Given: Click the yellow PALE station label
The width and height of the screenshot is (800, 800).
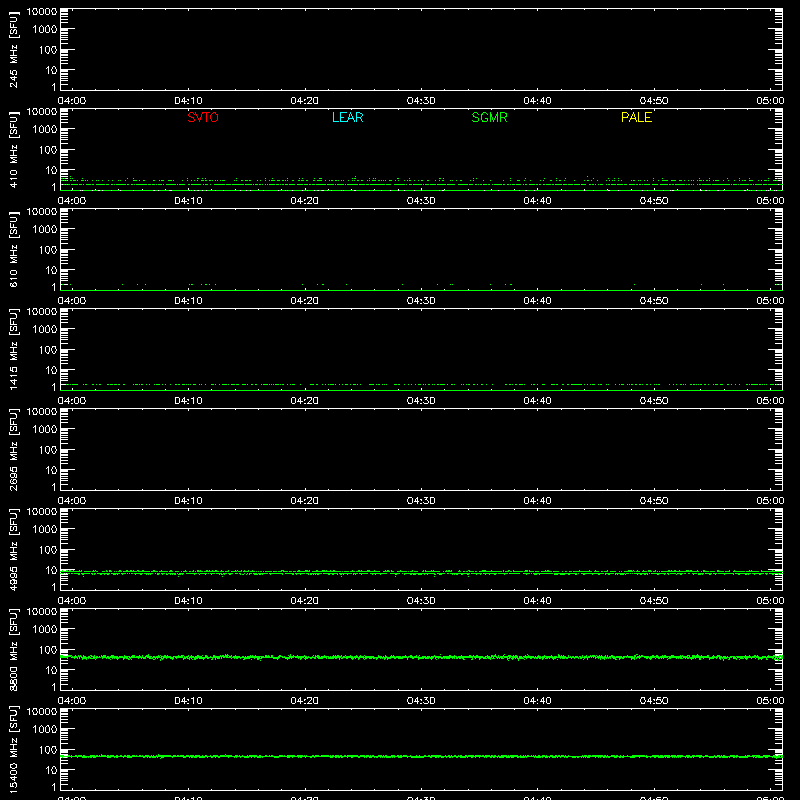Looking at the screenshot, I should [x=636, y=117].
